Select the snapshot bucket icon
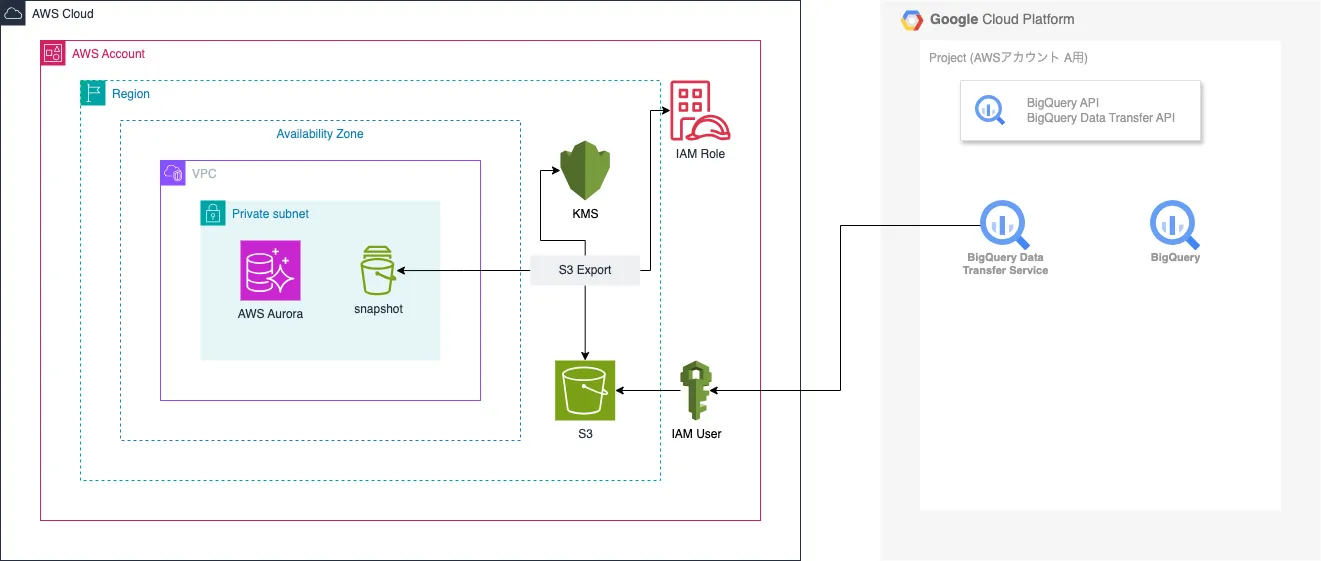Image resolution: width=1321 pixels, height=561 pixels. (x=378, y=271)
